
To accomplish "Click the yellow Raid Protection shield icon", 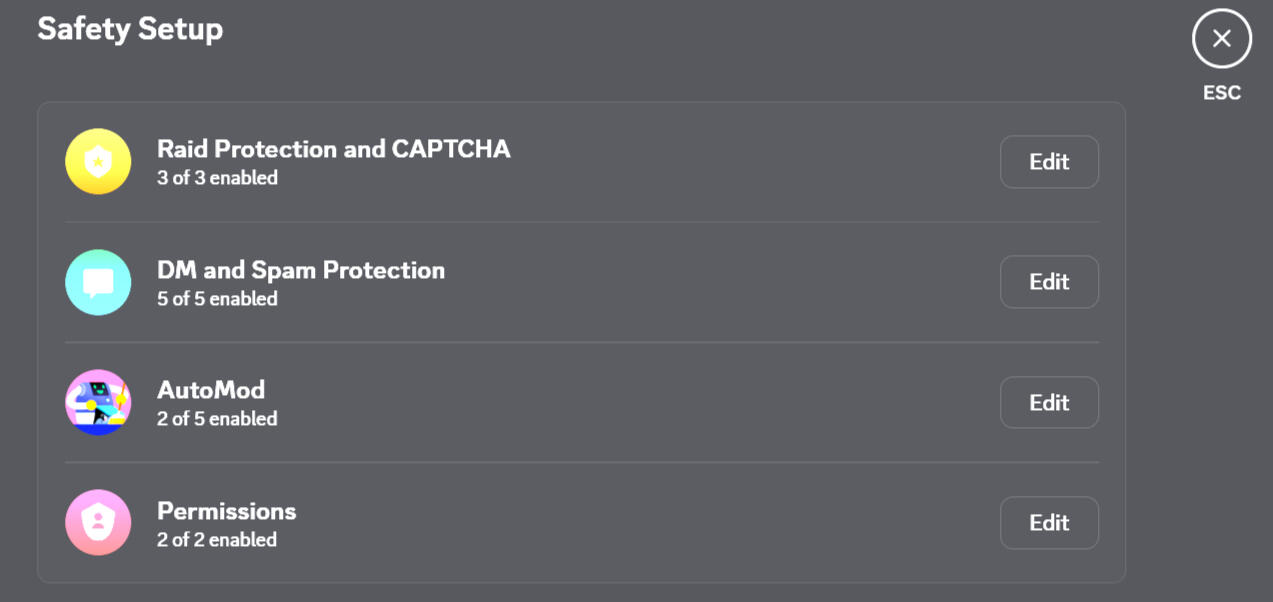I will (x=98, y=162).
